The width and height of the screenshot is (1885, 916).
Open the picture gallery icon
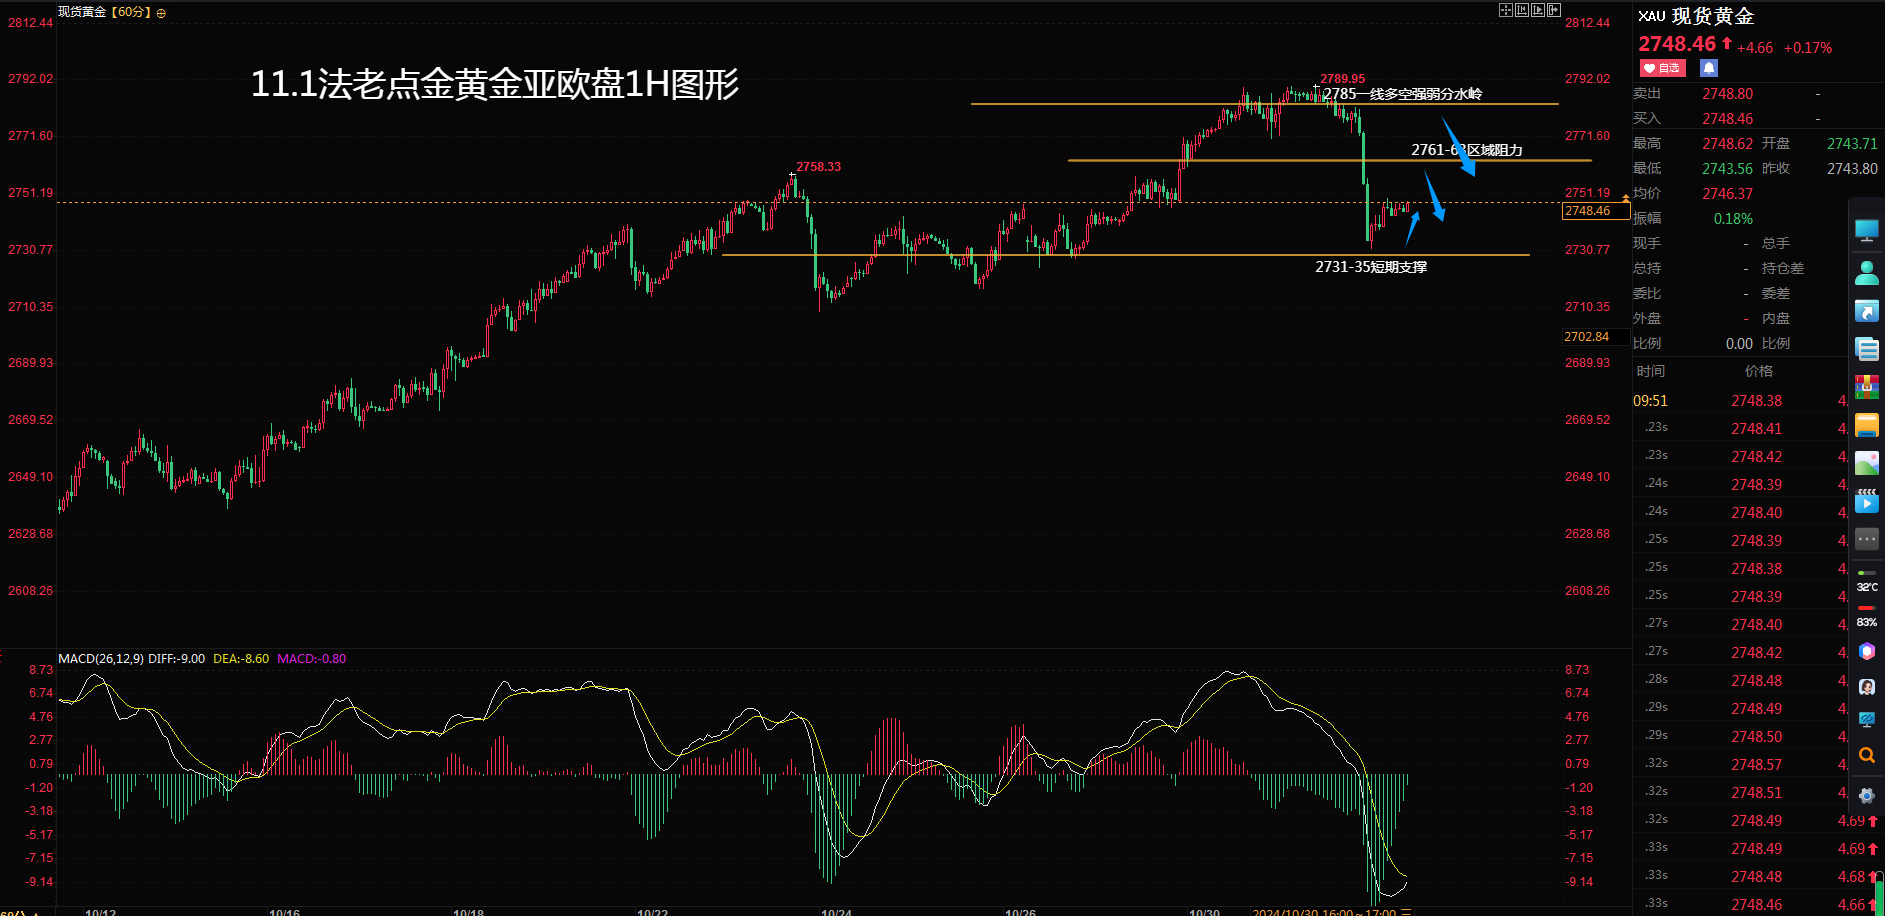1867,463
